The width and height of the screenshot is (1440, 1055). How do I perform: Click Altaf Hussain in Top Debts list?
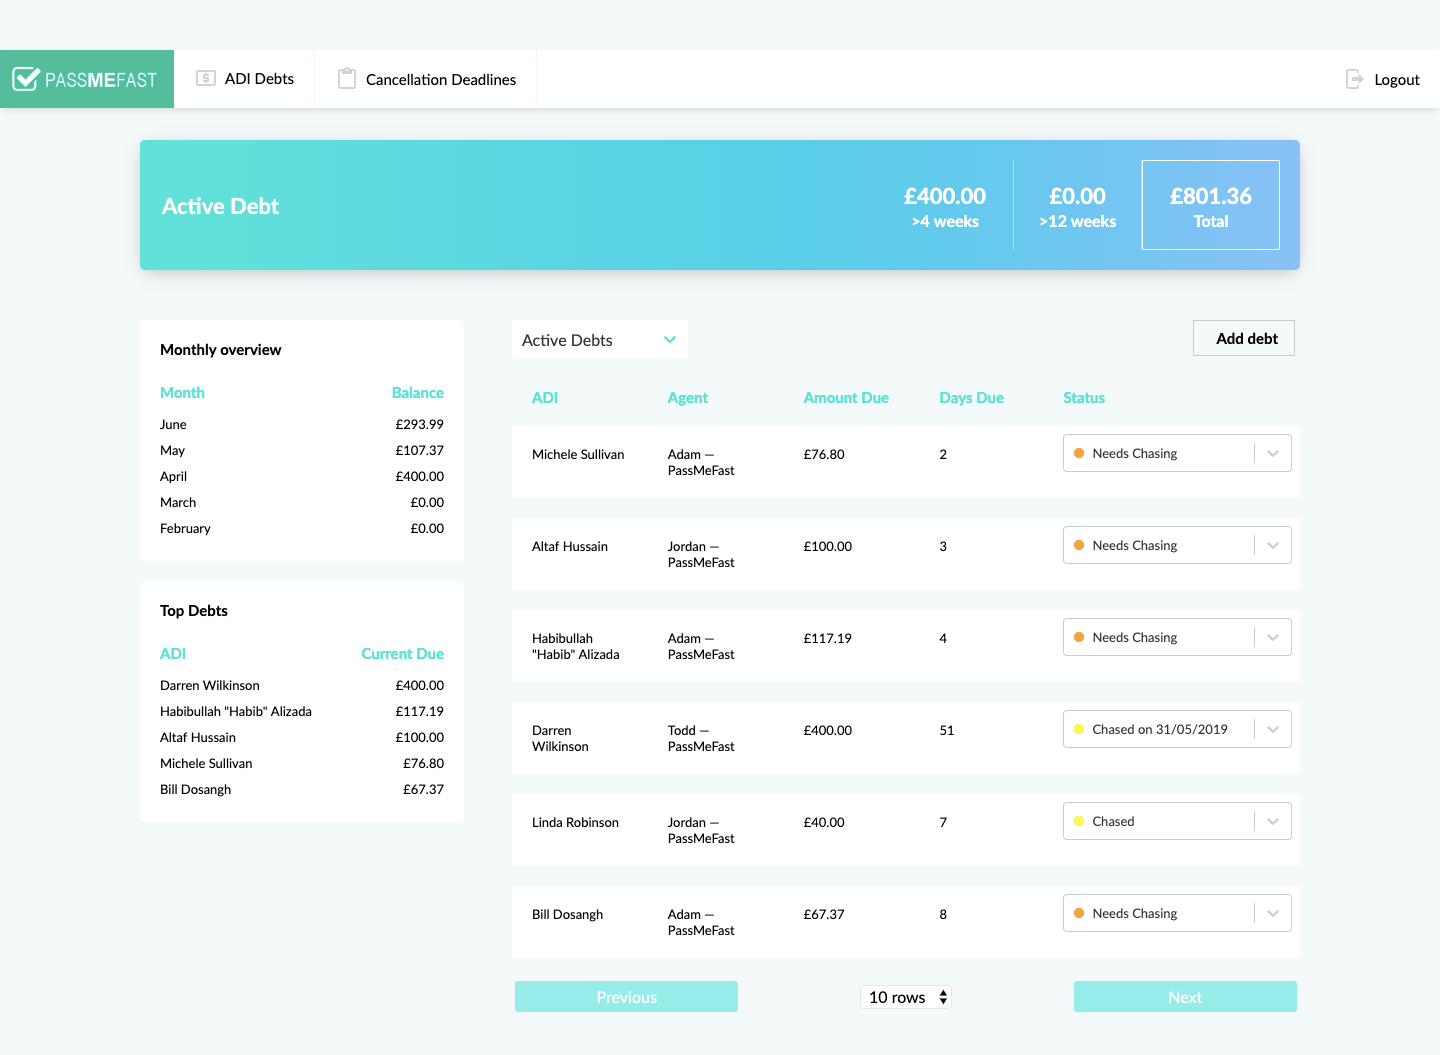pos(198,737)
